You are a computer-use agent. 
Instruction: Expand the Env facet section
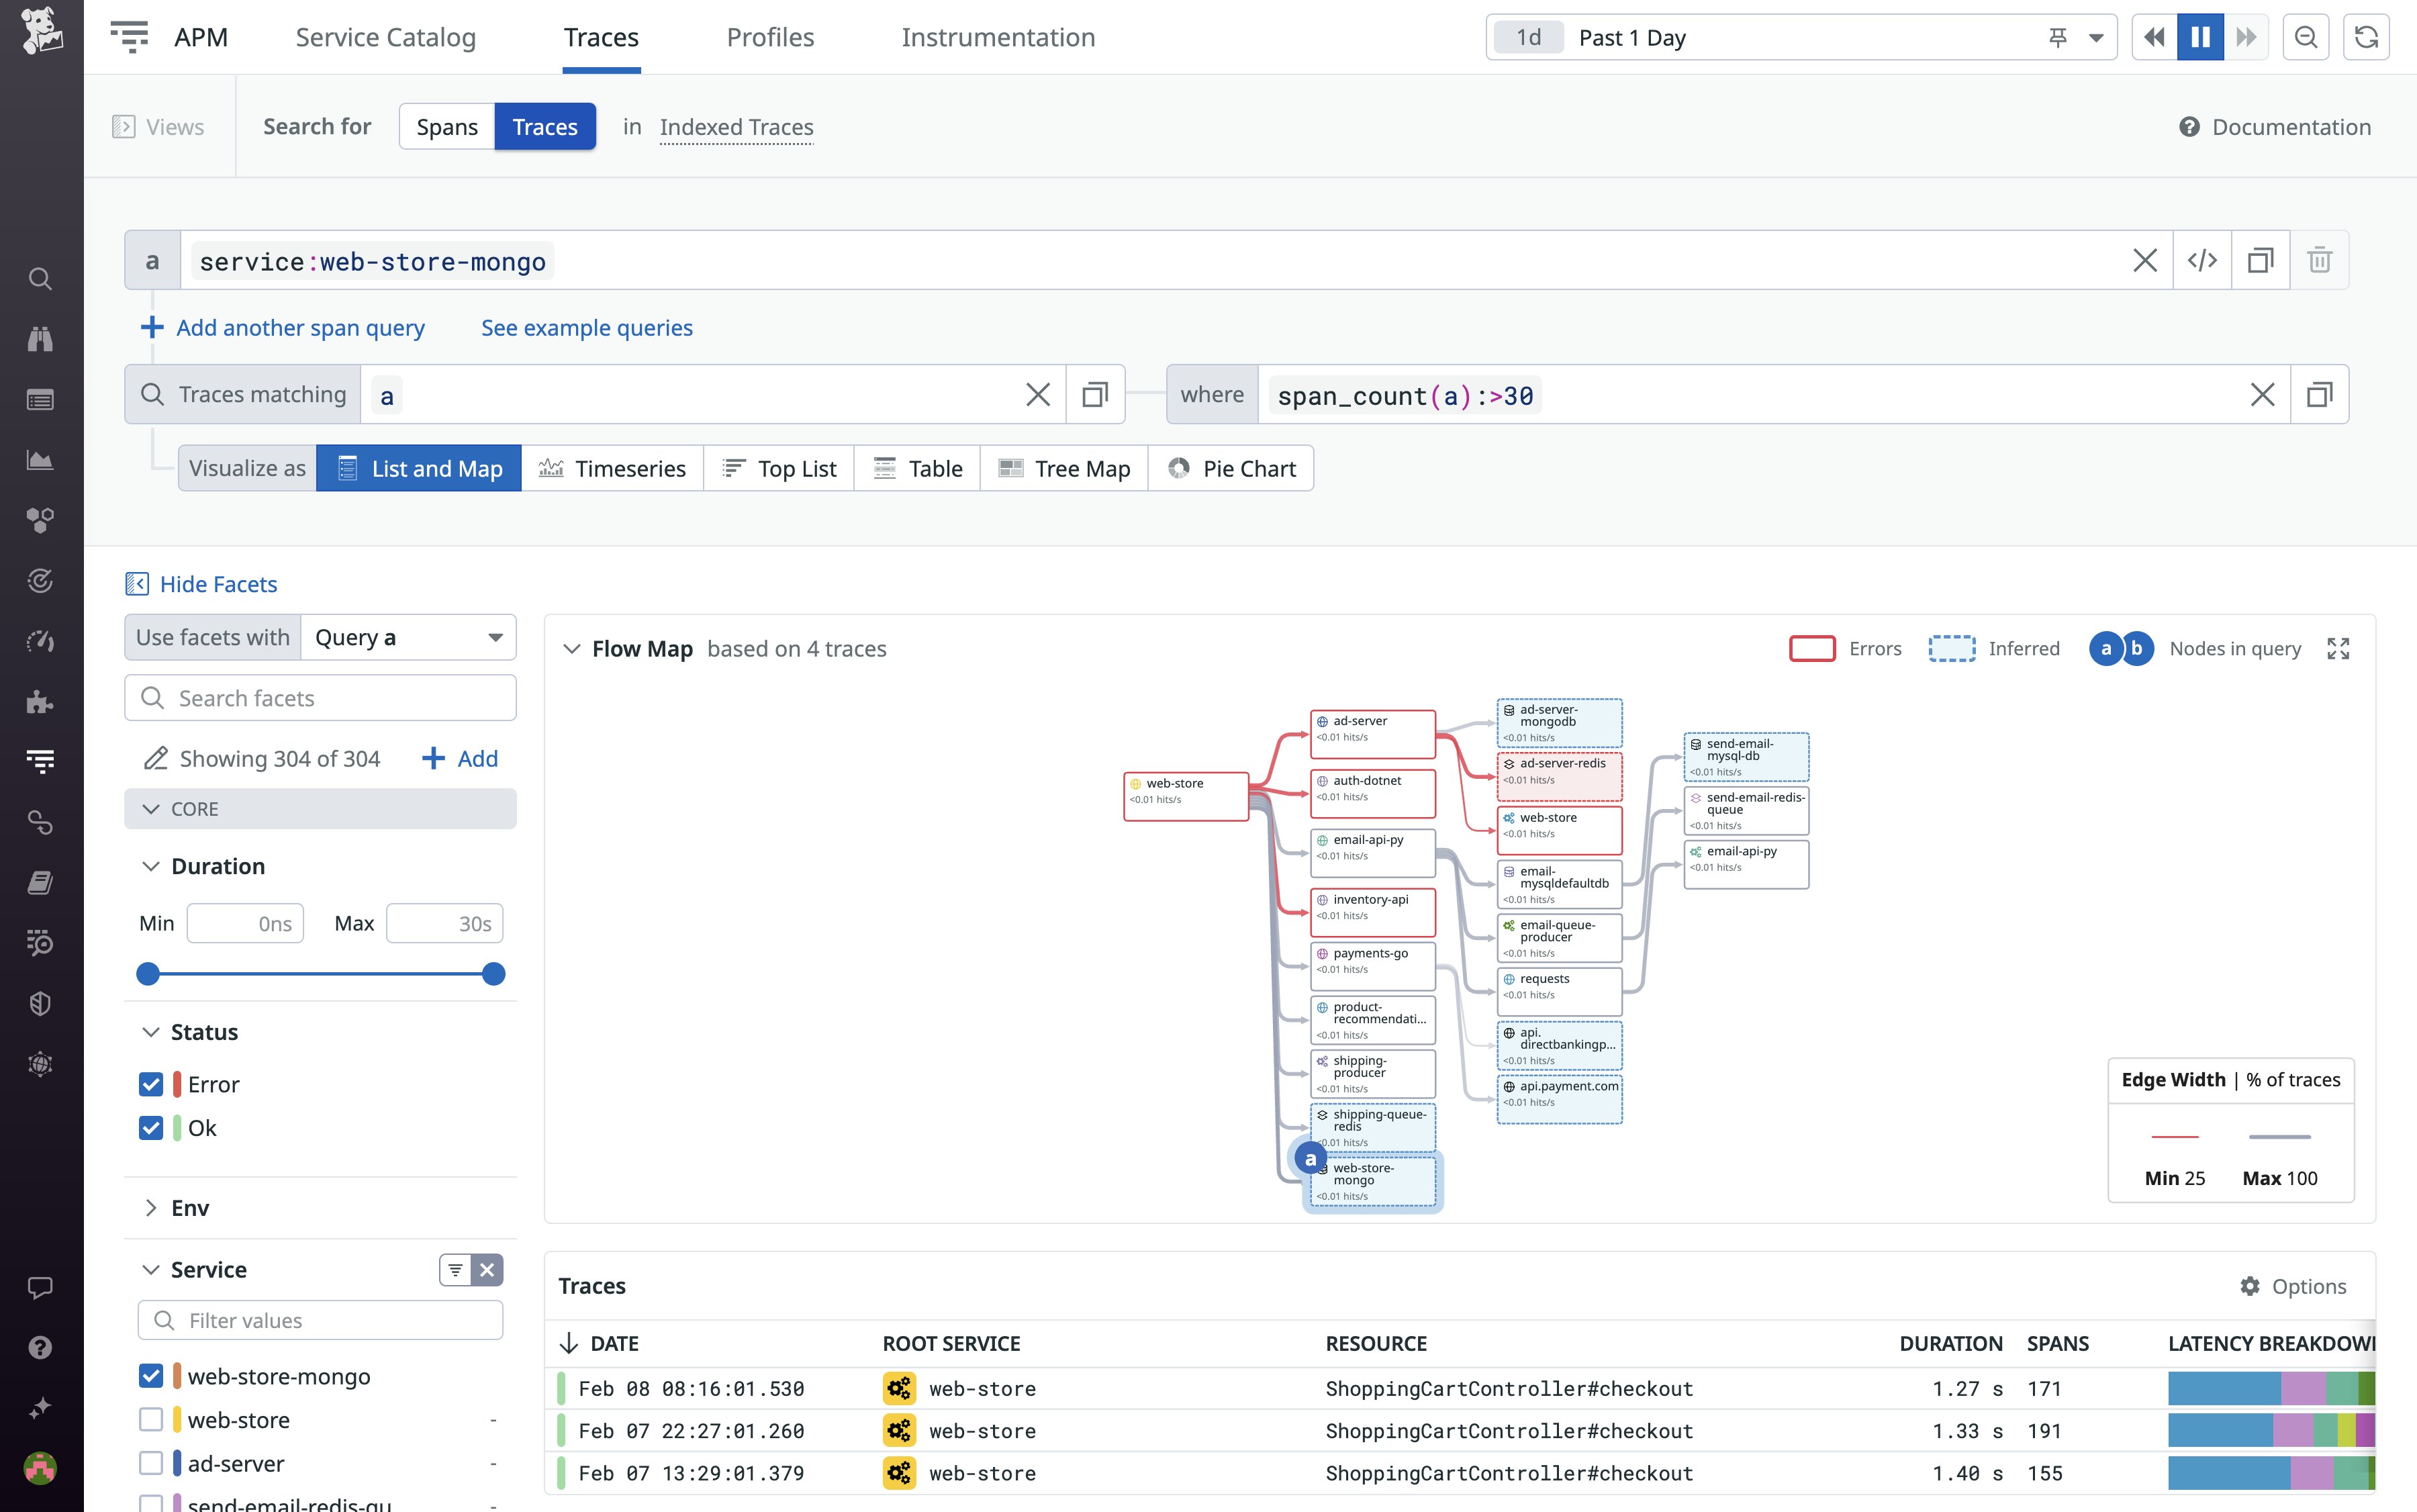pos(189,1208)
